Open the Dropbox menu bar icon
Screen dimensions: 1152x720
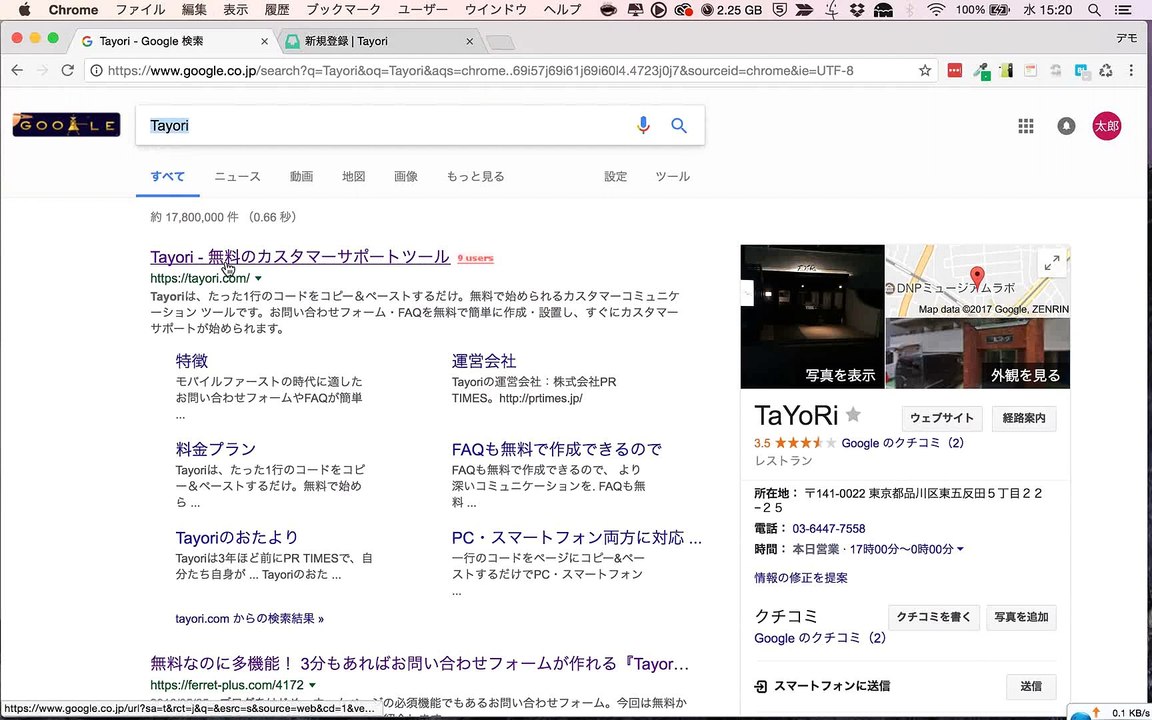(x=857, y=10)
